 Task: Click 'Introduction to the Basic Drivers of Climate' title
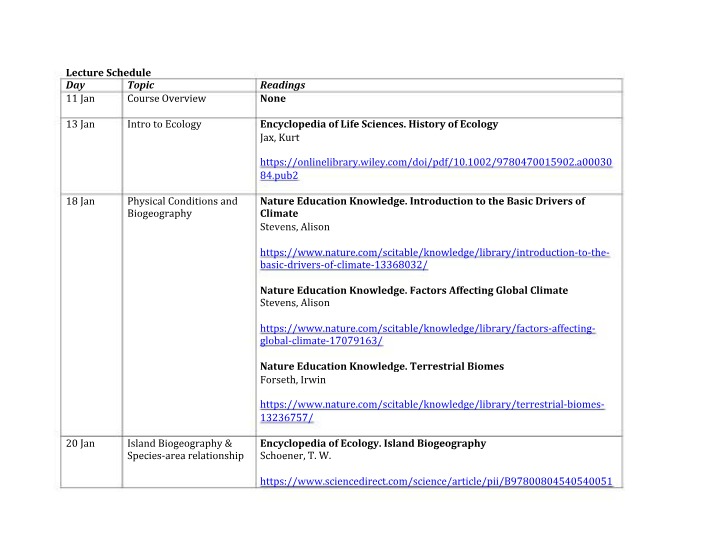(423, 207)
